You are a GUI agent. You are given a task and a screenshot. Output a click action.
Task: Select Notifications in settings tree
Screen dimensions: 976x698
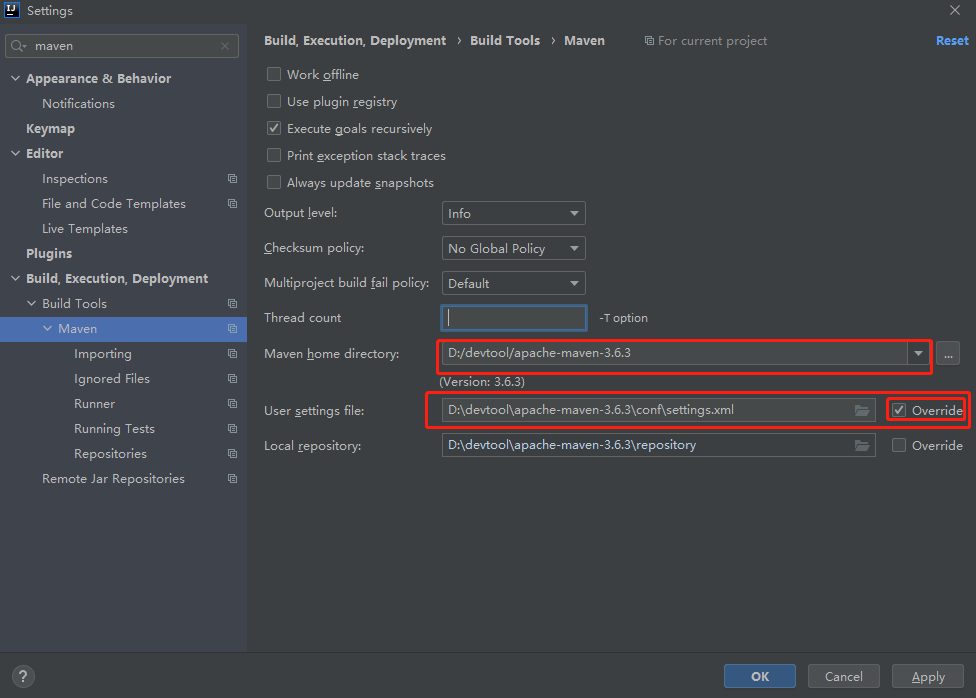(x=78, y=104)
